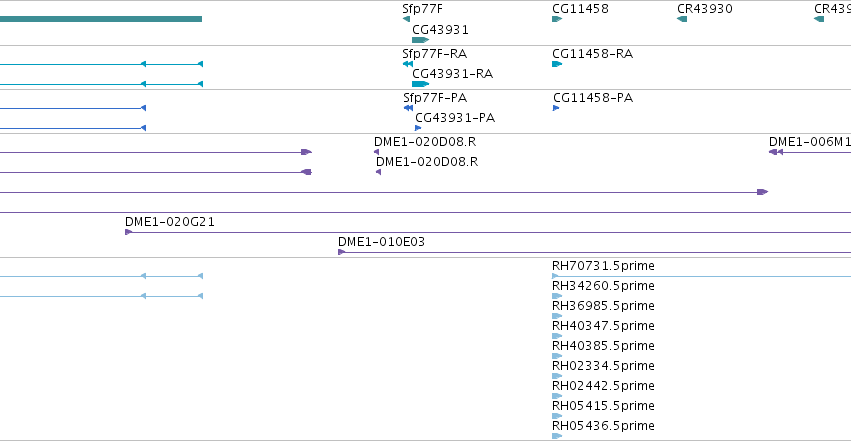Image resolution: width=851 pixels, height=441 pixels.
Task: Click the CG11458-RA transcript label
Action: point(592,53)
